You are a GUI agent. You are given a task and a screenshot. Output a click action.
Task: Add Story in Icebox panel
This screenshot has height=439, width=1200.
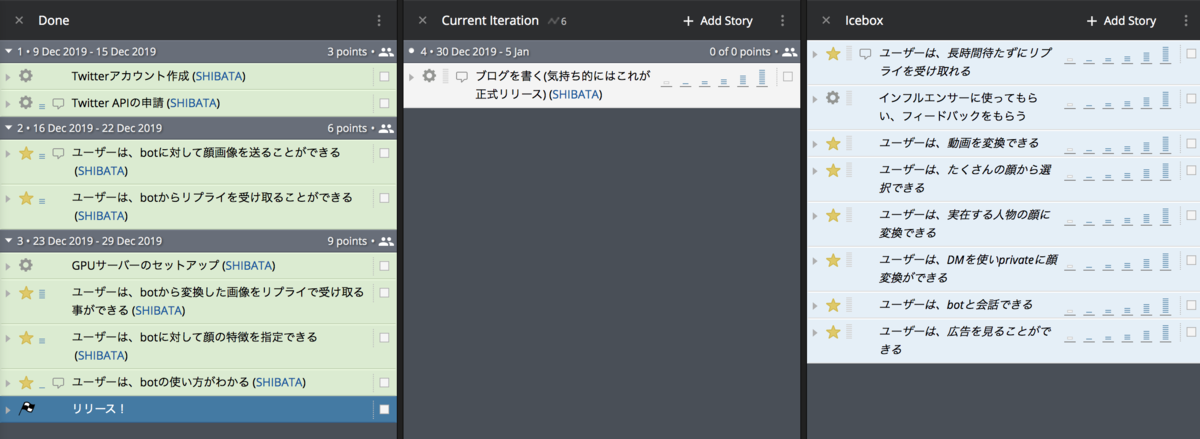(1120, 20)
